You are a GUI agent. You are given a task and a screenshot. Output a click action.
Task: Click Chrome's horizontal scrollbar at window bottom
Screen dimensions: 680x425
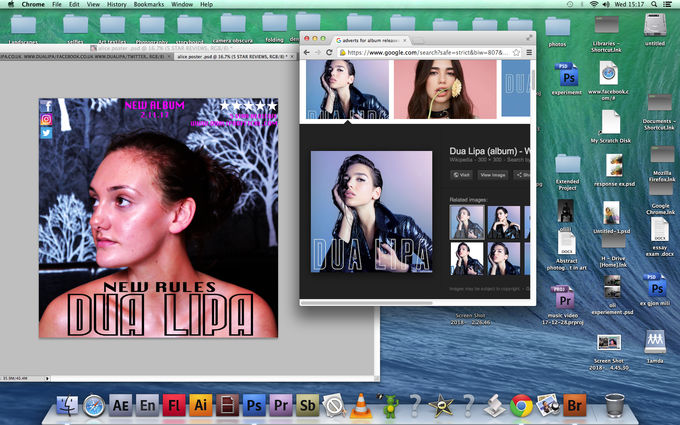[367, 303]
